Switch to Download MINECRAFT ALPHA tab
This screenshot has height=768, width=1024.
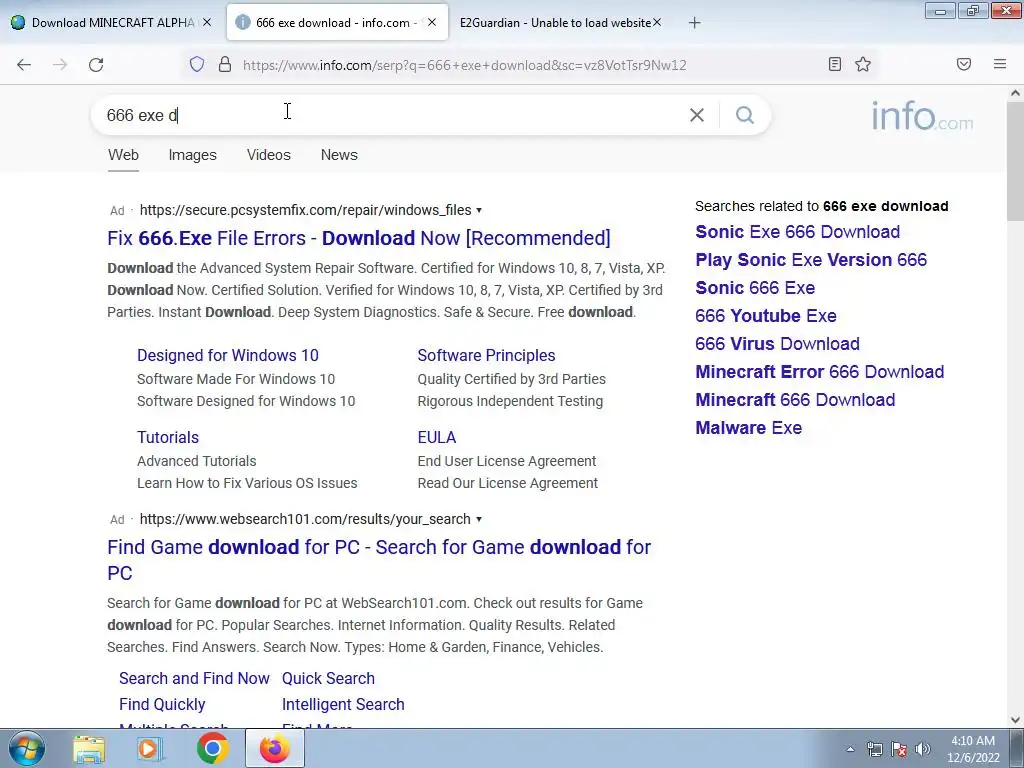111,22
